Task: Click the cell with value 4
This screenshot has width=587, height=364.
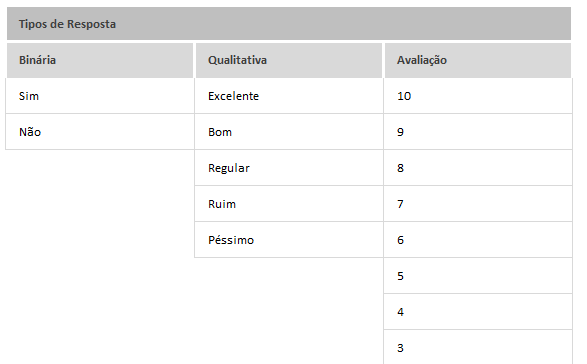Action: tap(478, 312)
